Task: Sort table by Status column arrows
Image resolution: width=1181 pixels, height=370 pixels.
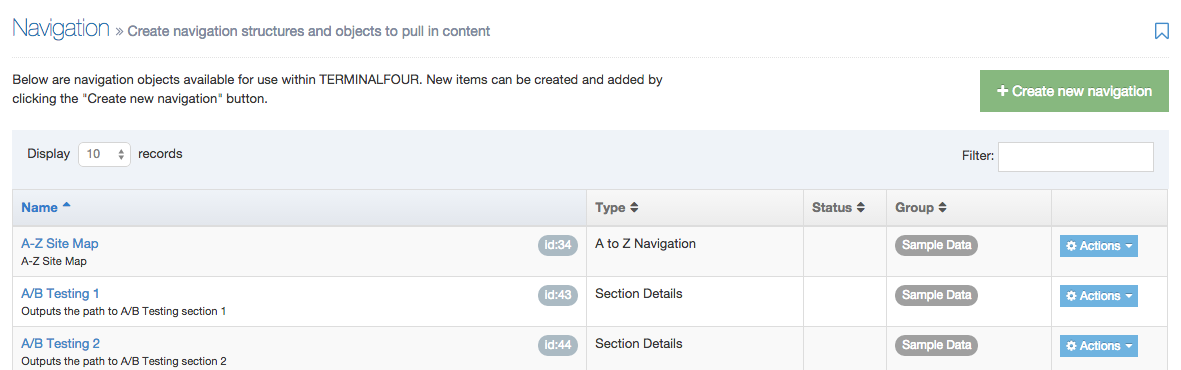Action: [860, 207]
